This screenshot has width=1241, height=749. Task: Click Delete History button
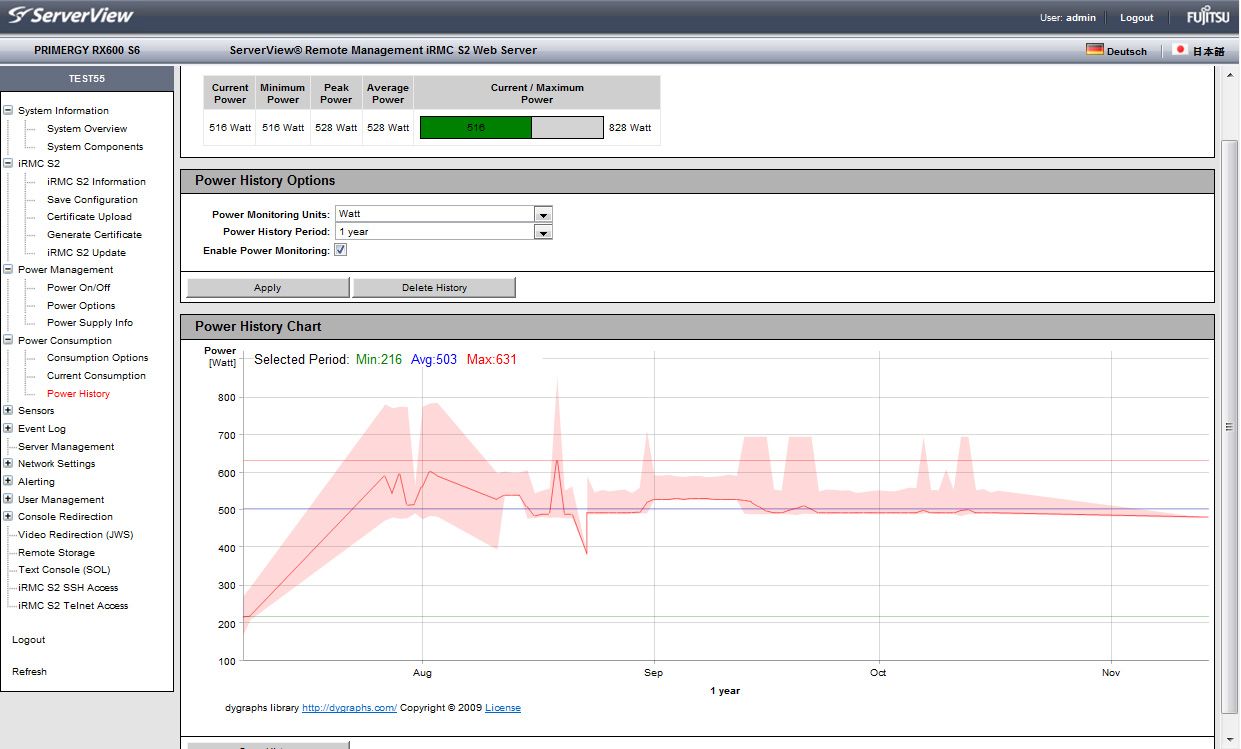pyautogui.click(x=434, y=288)
